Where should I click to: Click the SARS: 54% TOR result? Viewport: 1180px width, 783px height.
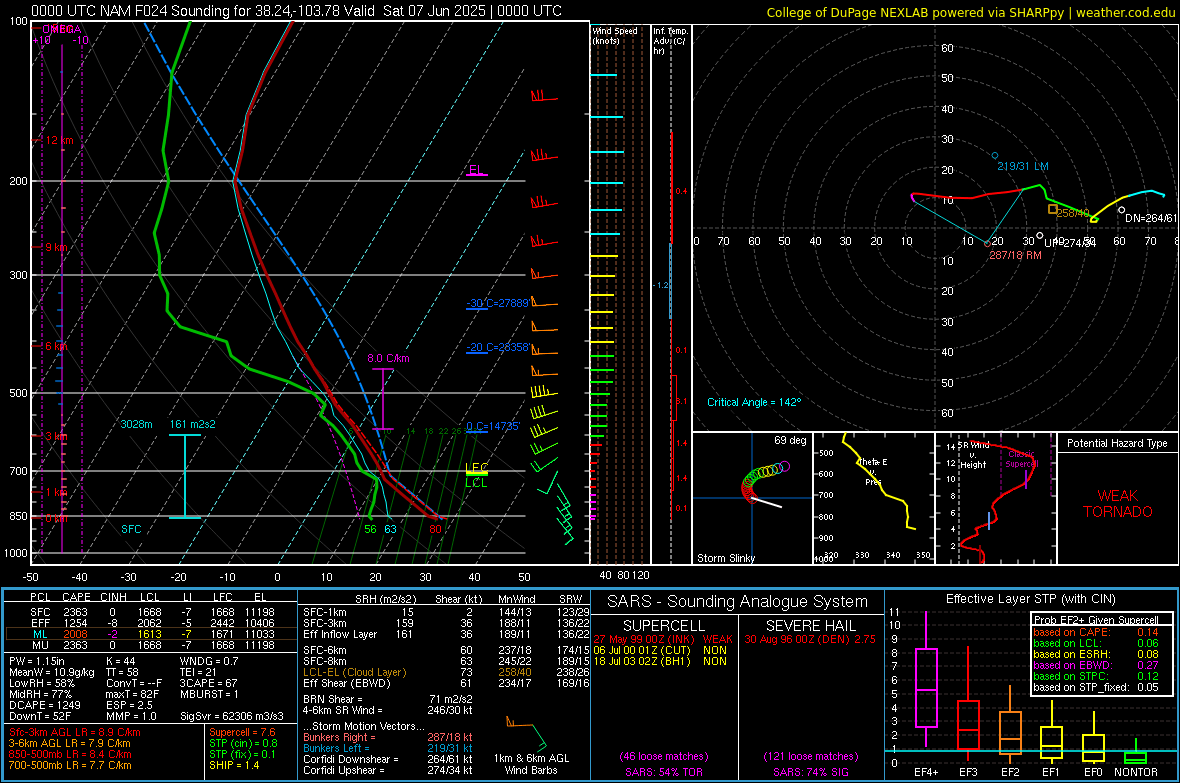click(663, 772)
